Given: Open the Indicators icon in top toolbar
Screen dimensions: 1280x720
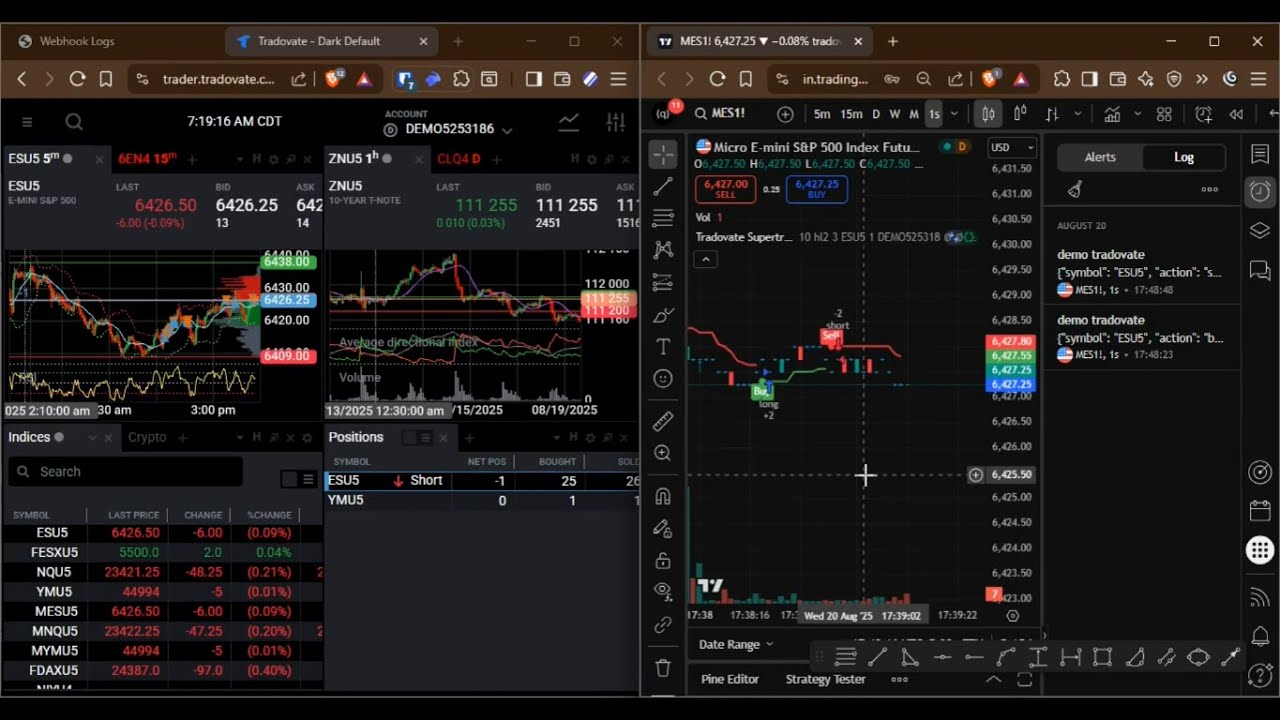Looking at the screenshot, I should coord(1112,114).
